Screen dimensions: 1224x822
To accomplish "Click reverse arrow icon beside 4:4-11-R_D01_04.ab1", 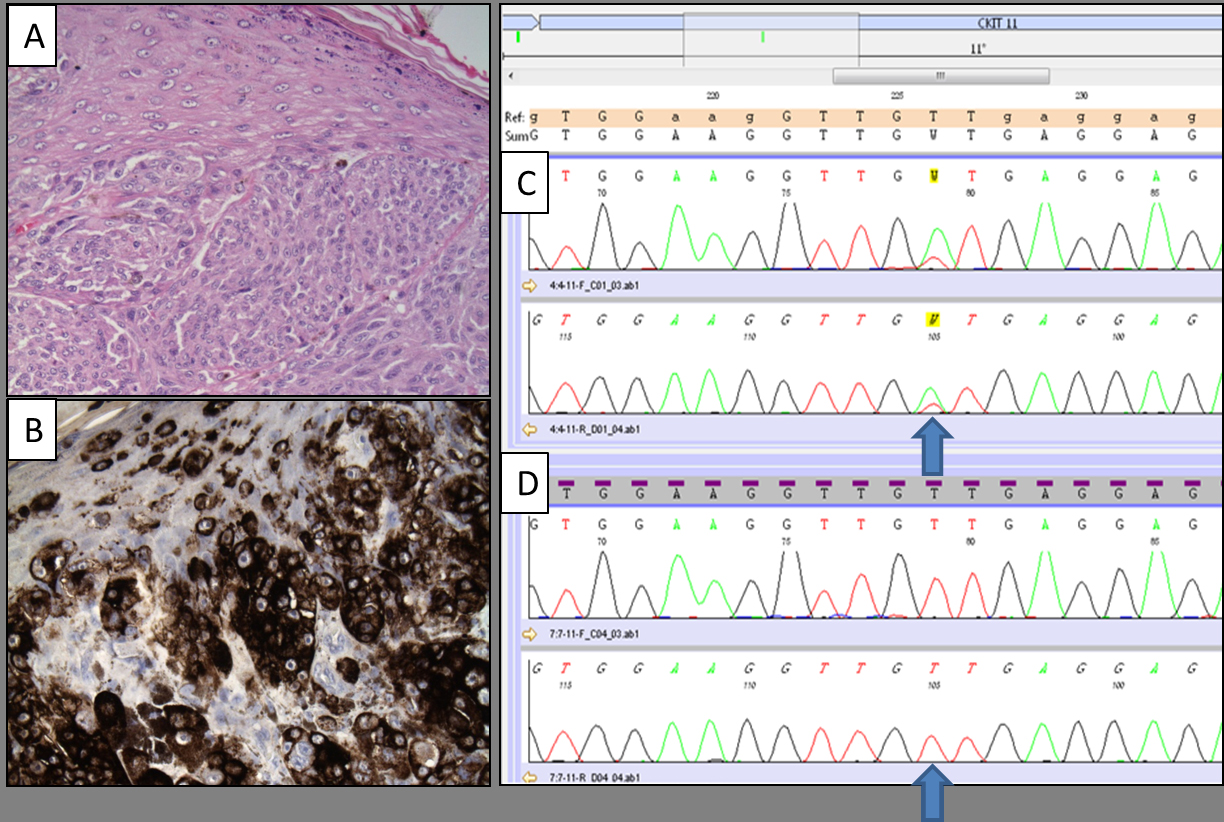I will pos(530,429).
